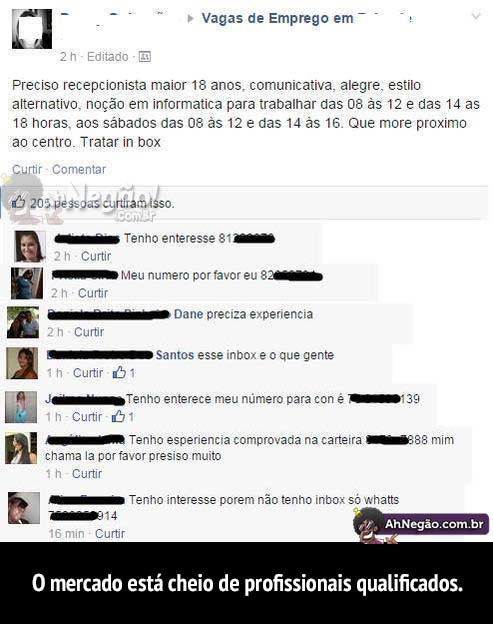Like the 'Meu numero por favor' comment
Viewport: 493px width, 624px height.
click(93, 293)
